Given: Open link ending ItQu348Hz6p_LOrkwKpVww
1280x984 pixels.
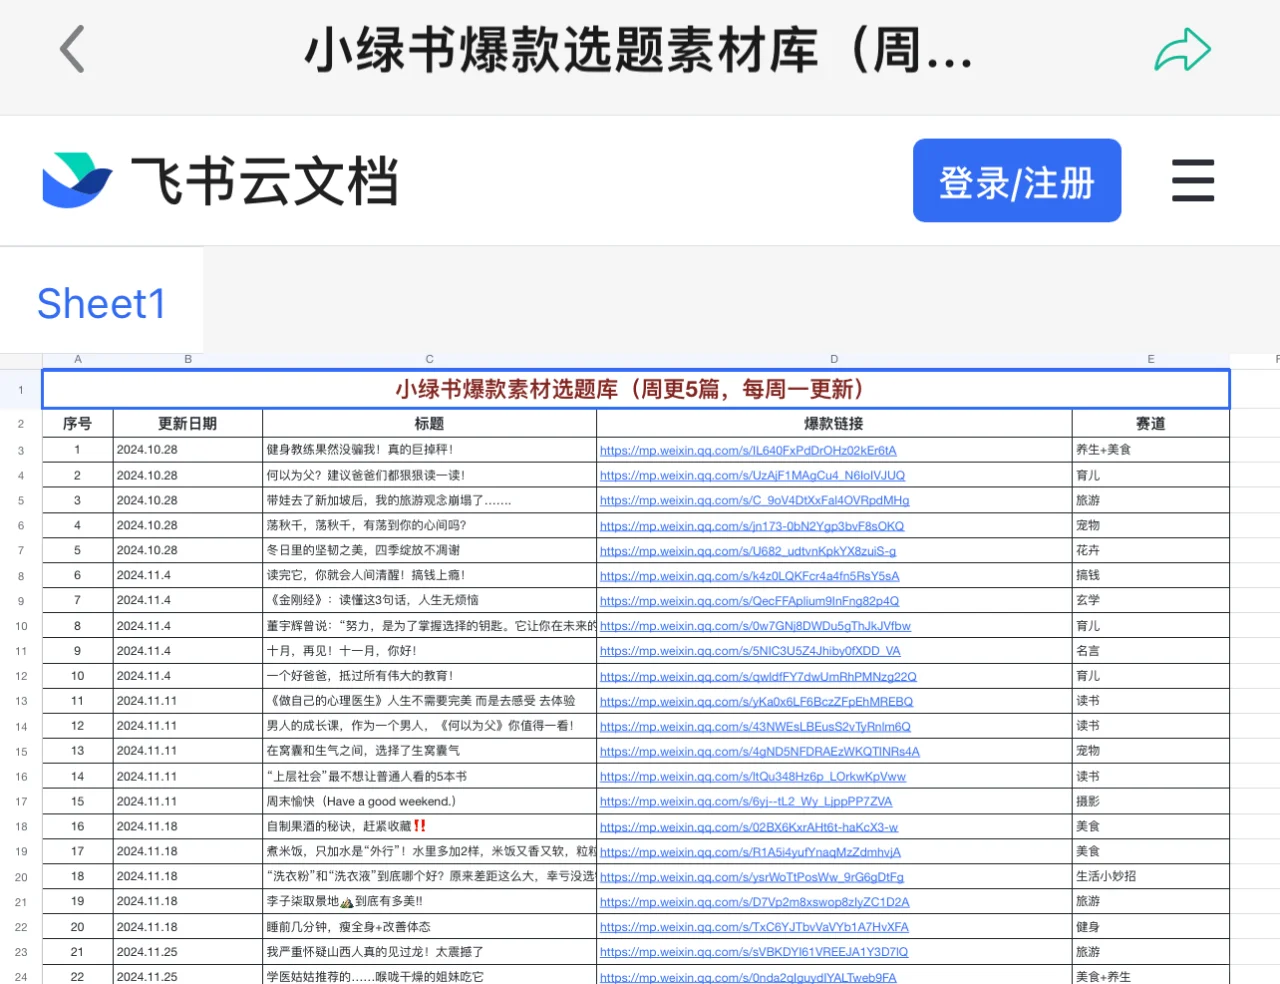Looking at the screenshot, I should point(753,776).
